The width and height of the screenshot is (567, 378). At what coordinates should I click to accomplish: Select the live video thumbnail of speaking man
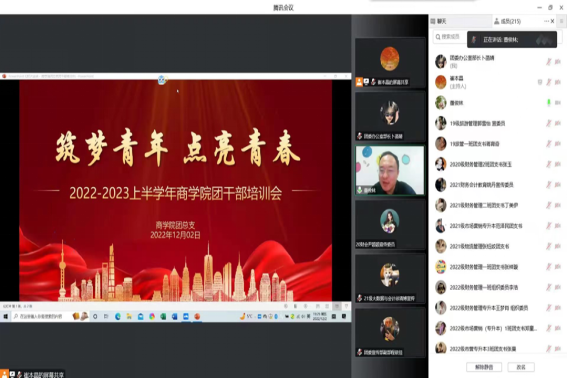(x=390, y=170)
